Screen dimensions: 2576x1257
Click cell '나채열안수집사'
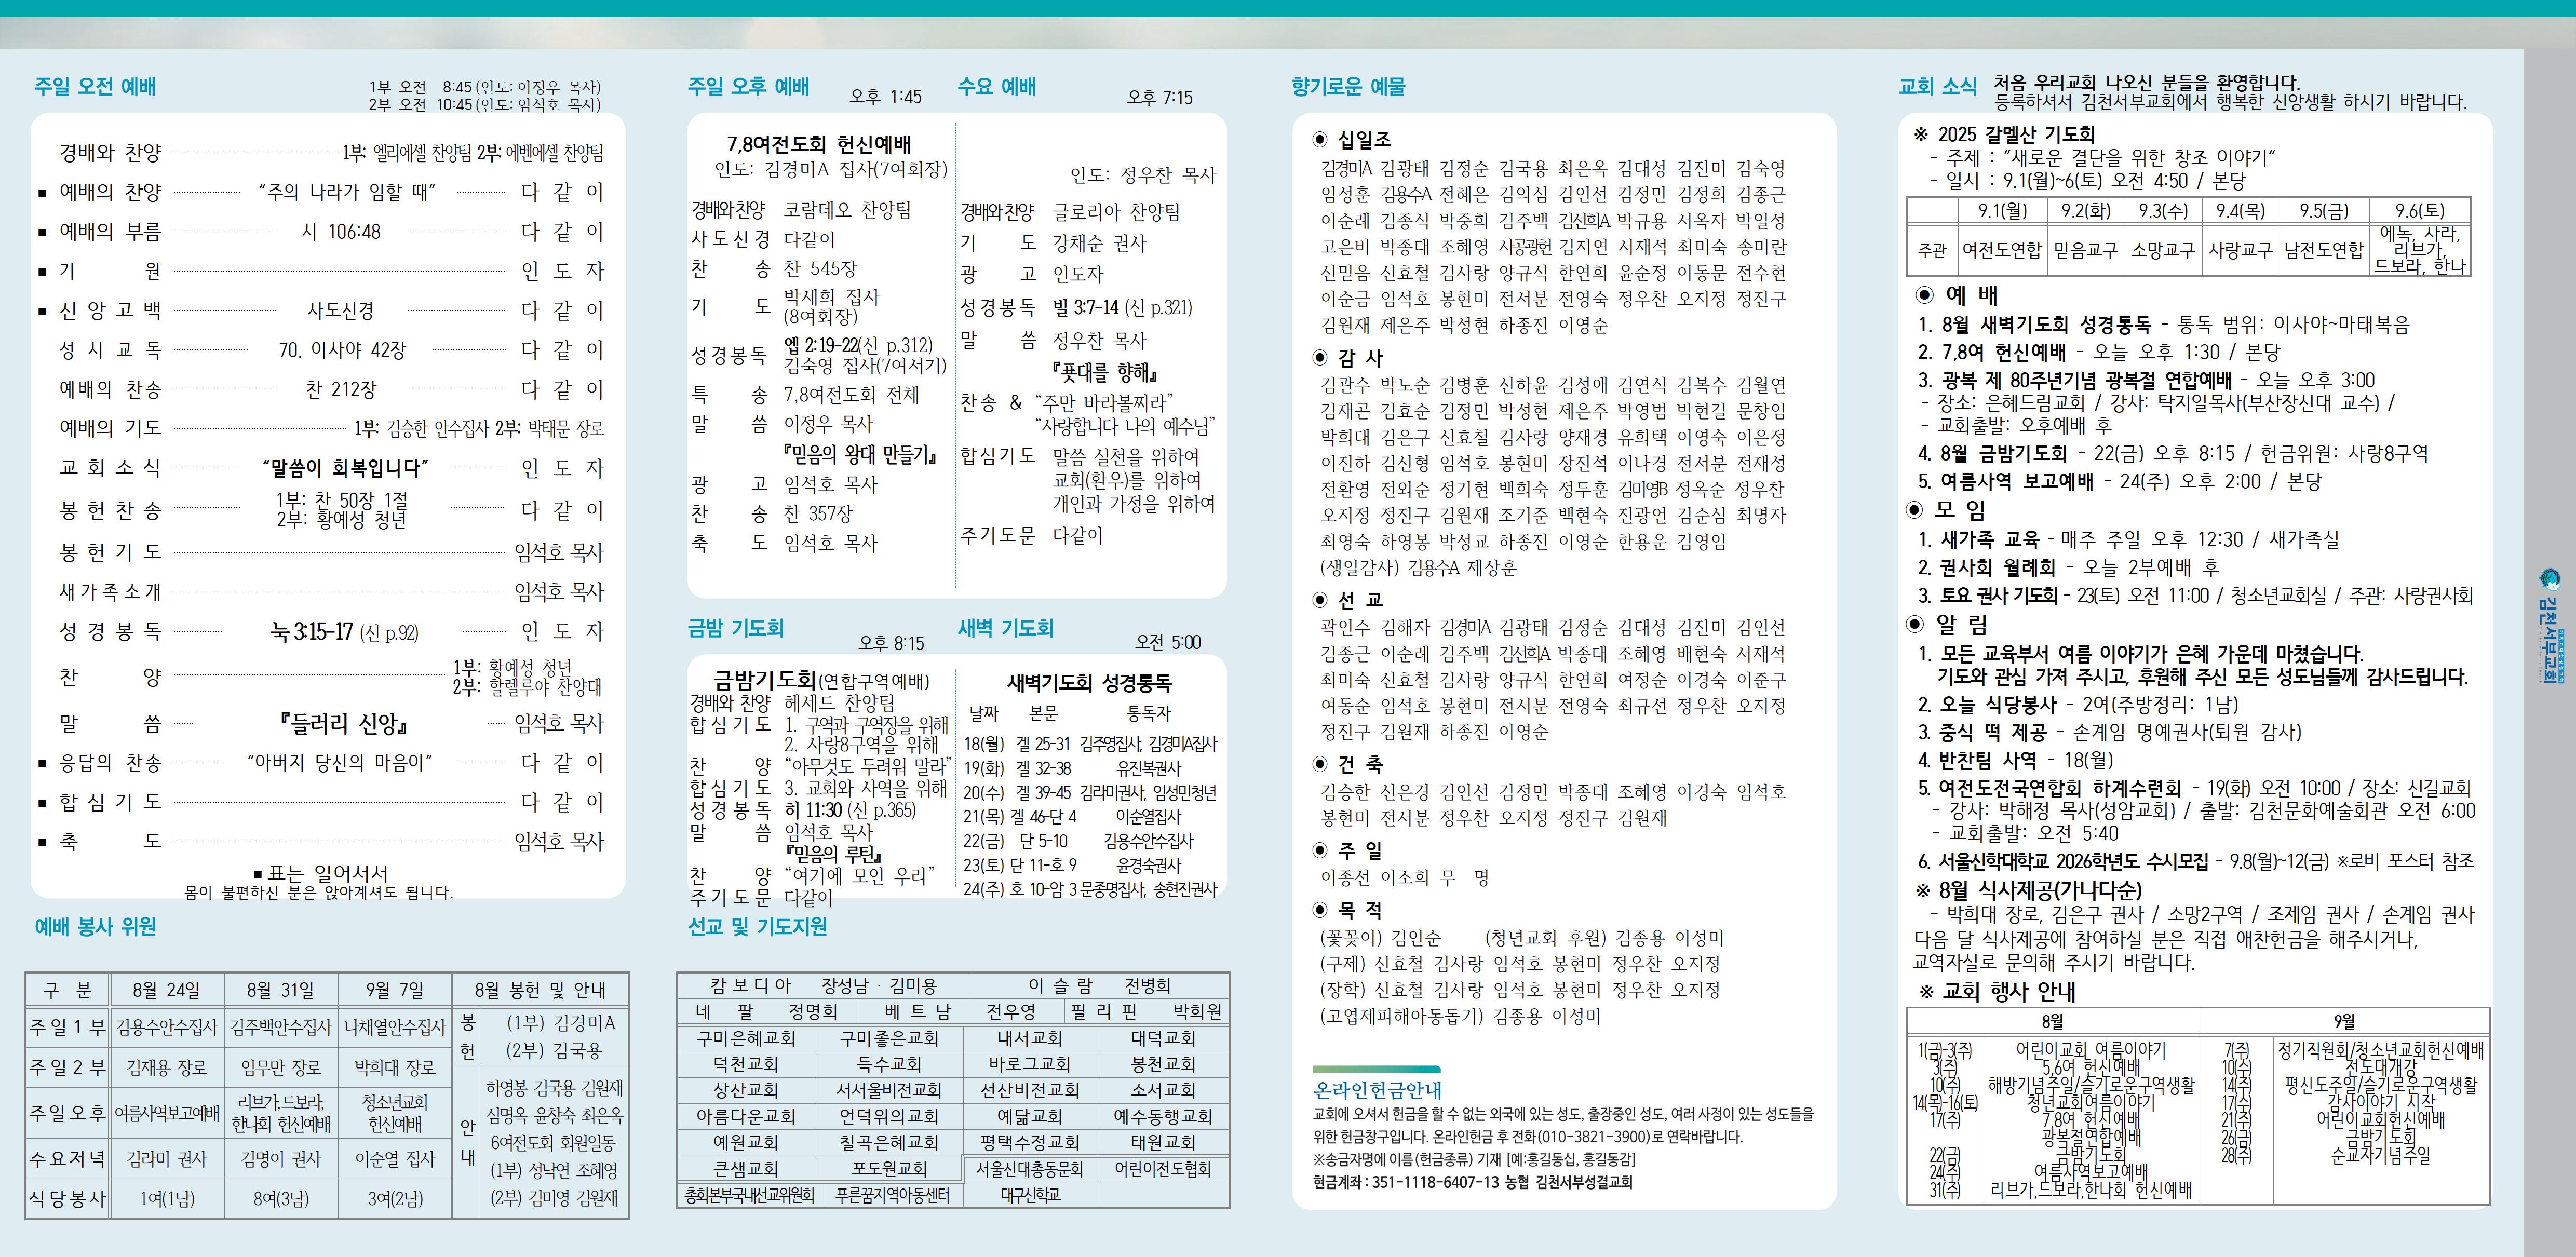point(395,1027)
